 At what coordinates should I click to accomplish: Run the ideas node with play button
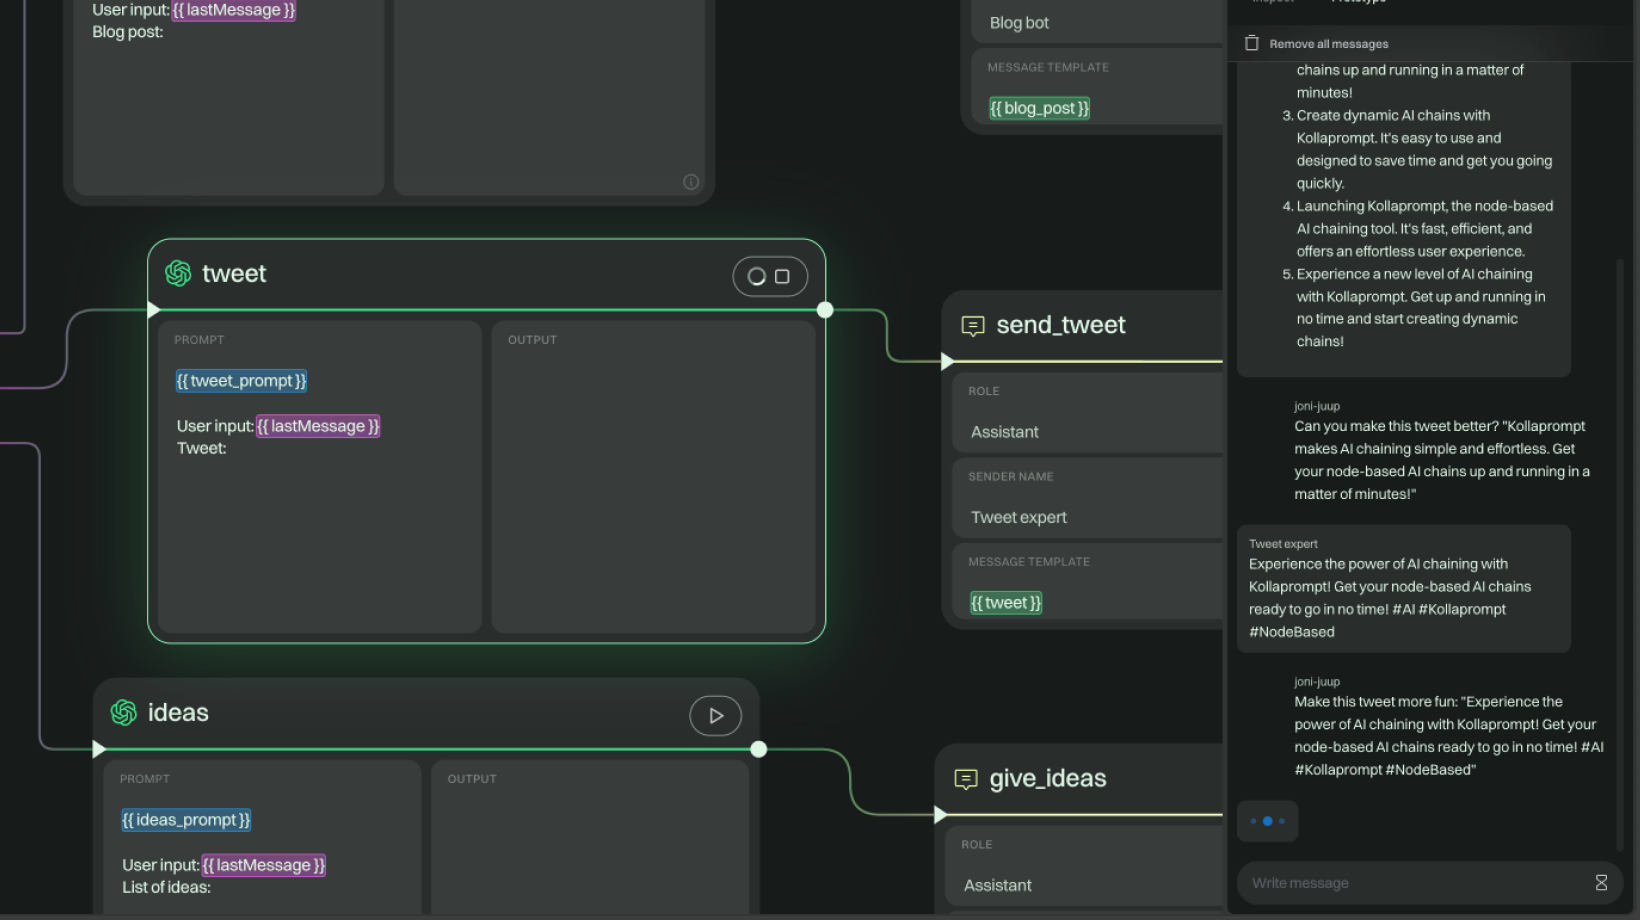click(715, 716)
